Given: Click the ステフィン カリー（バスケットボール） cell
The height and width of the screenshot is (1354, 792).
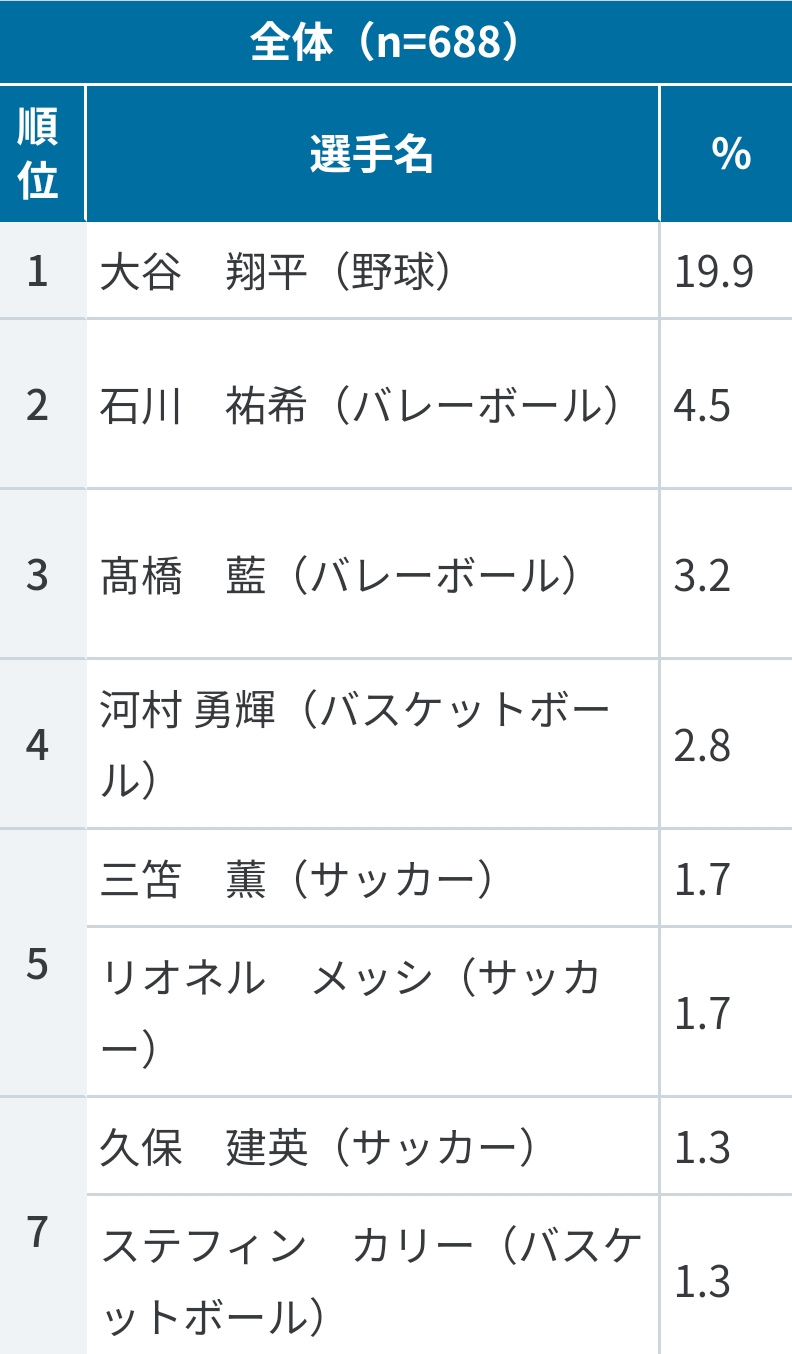Looking at the screenshot, I should 372,1275.
